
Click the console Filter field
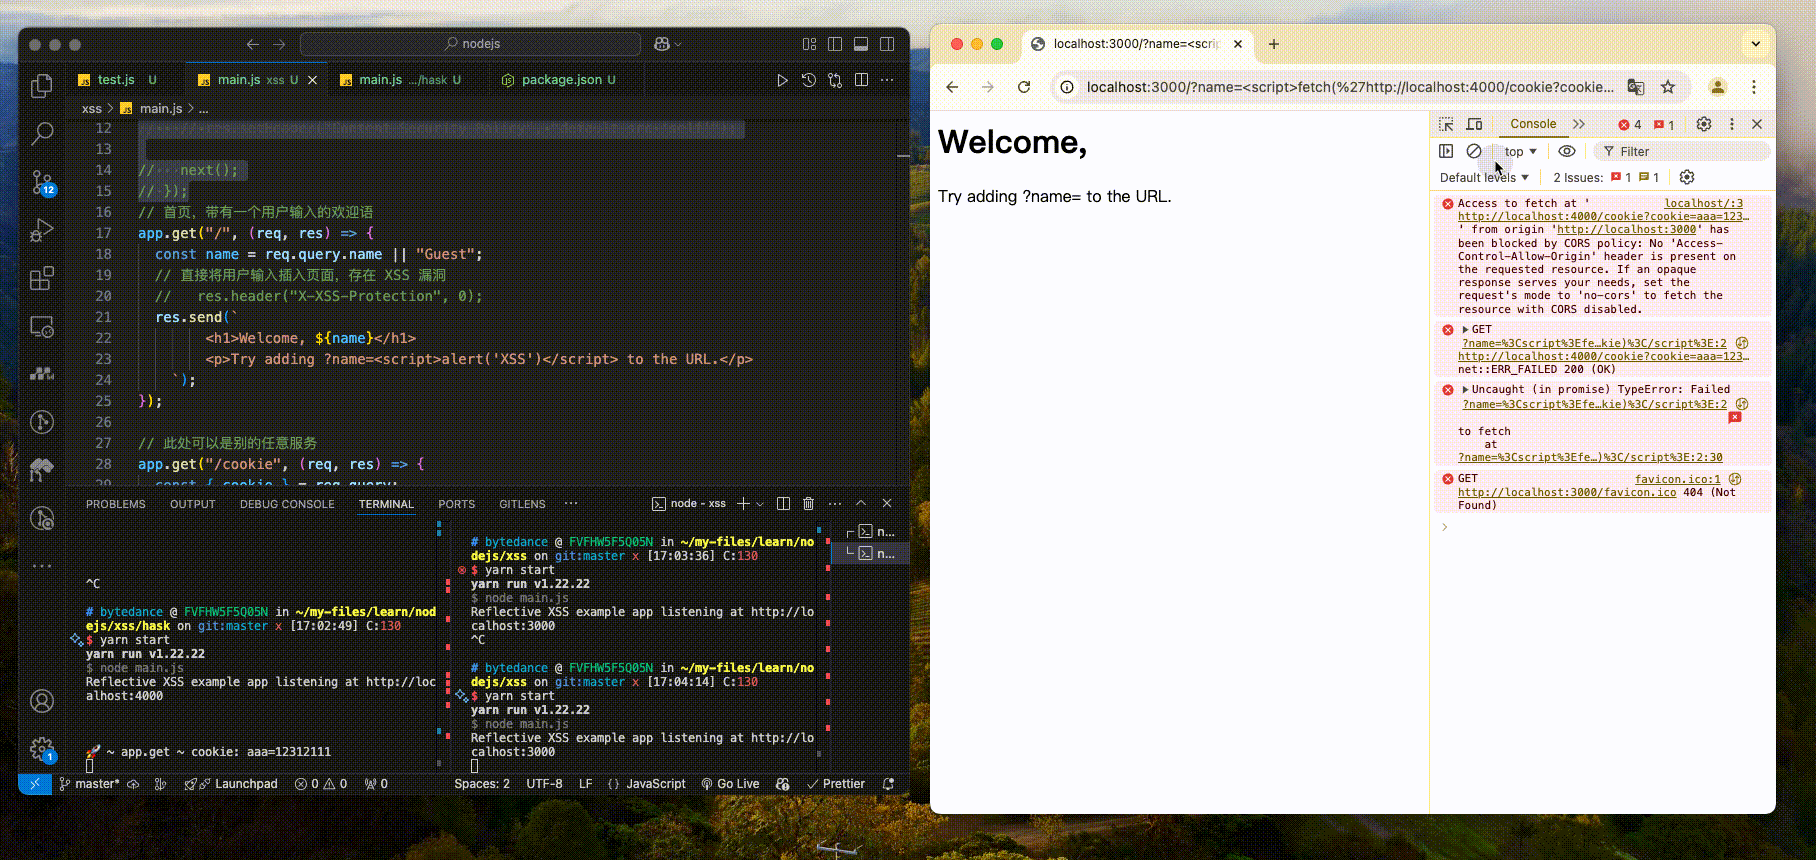click(1680, 152)
